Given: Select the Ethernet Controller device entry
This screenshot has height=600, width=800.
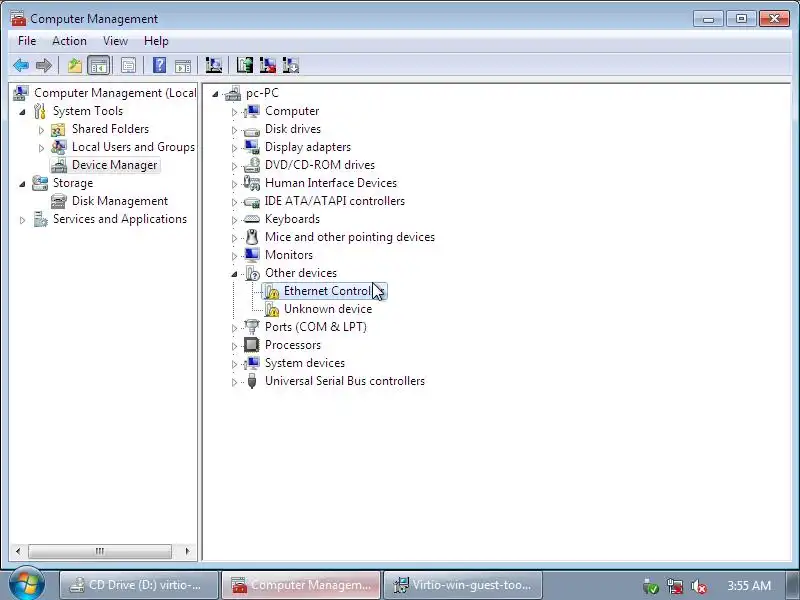Looking at the screenshot, I should [x=325, y=291].
